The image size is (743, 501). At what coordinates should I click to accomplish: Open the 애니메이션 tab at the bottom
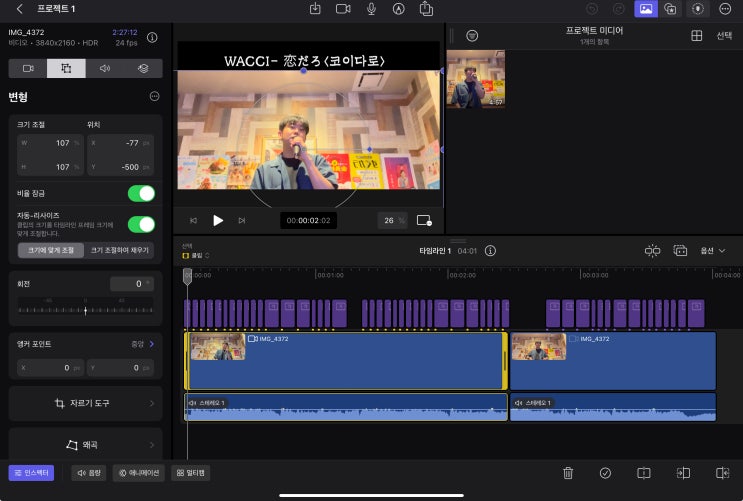pos(138,473)
